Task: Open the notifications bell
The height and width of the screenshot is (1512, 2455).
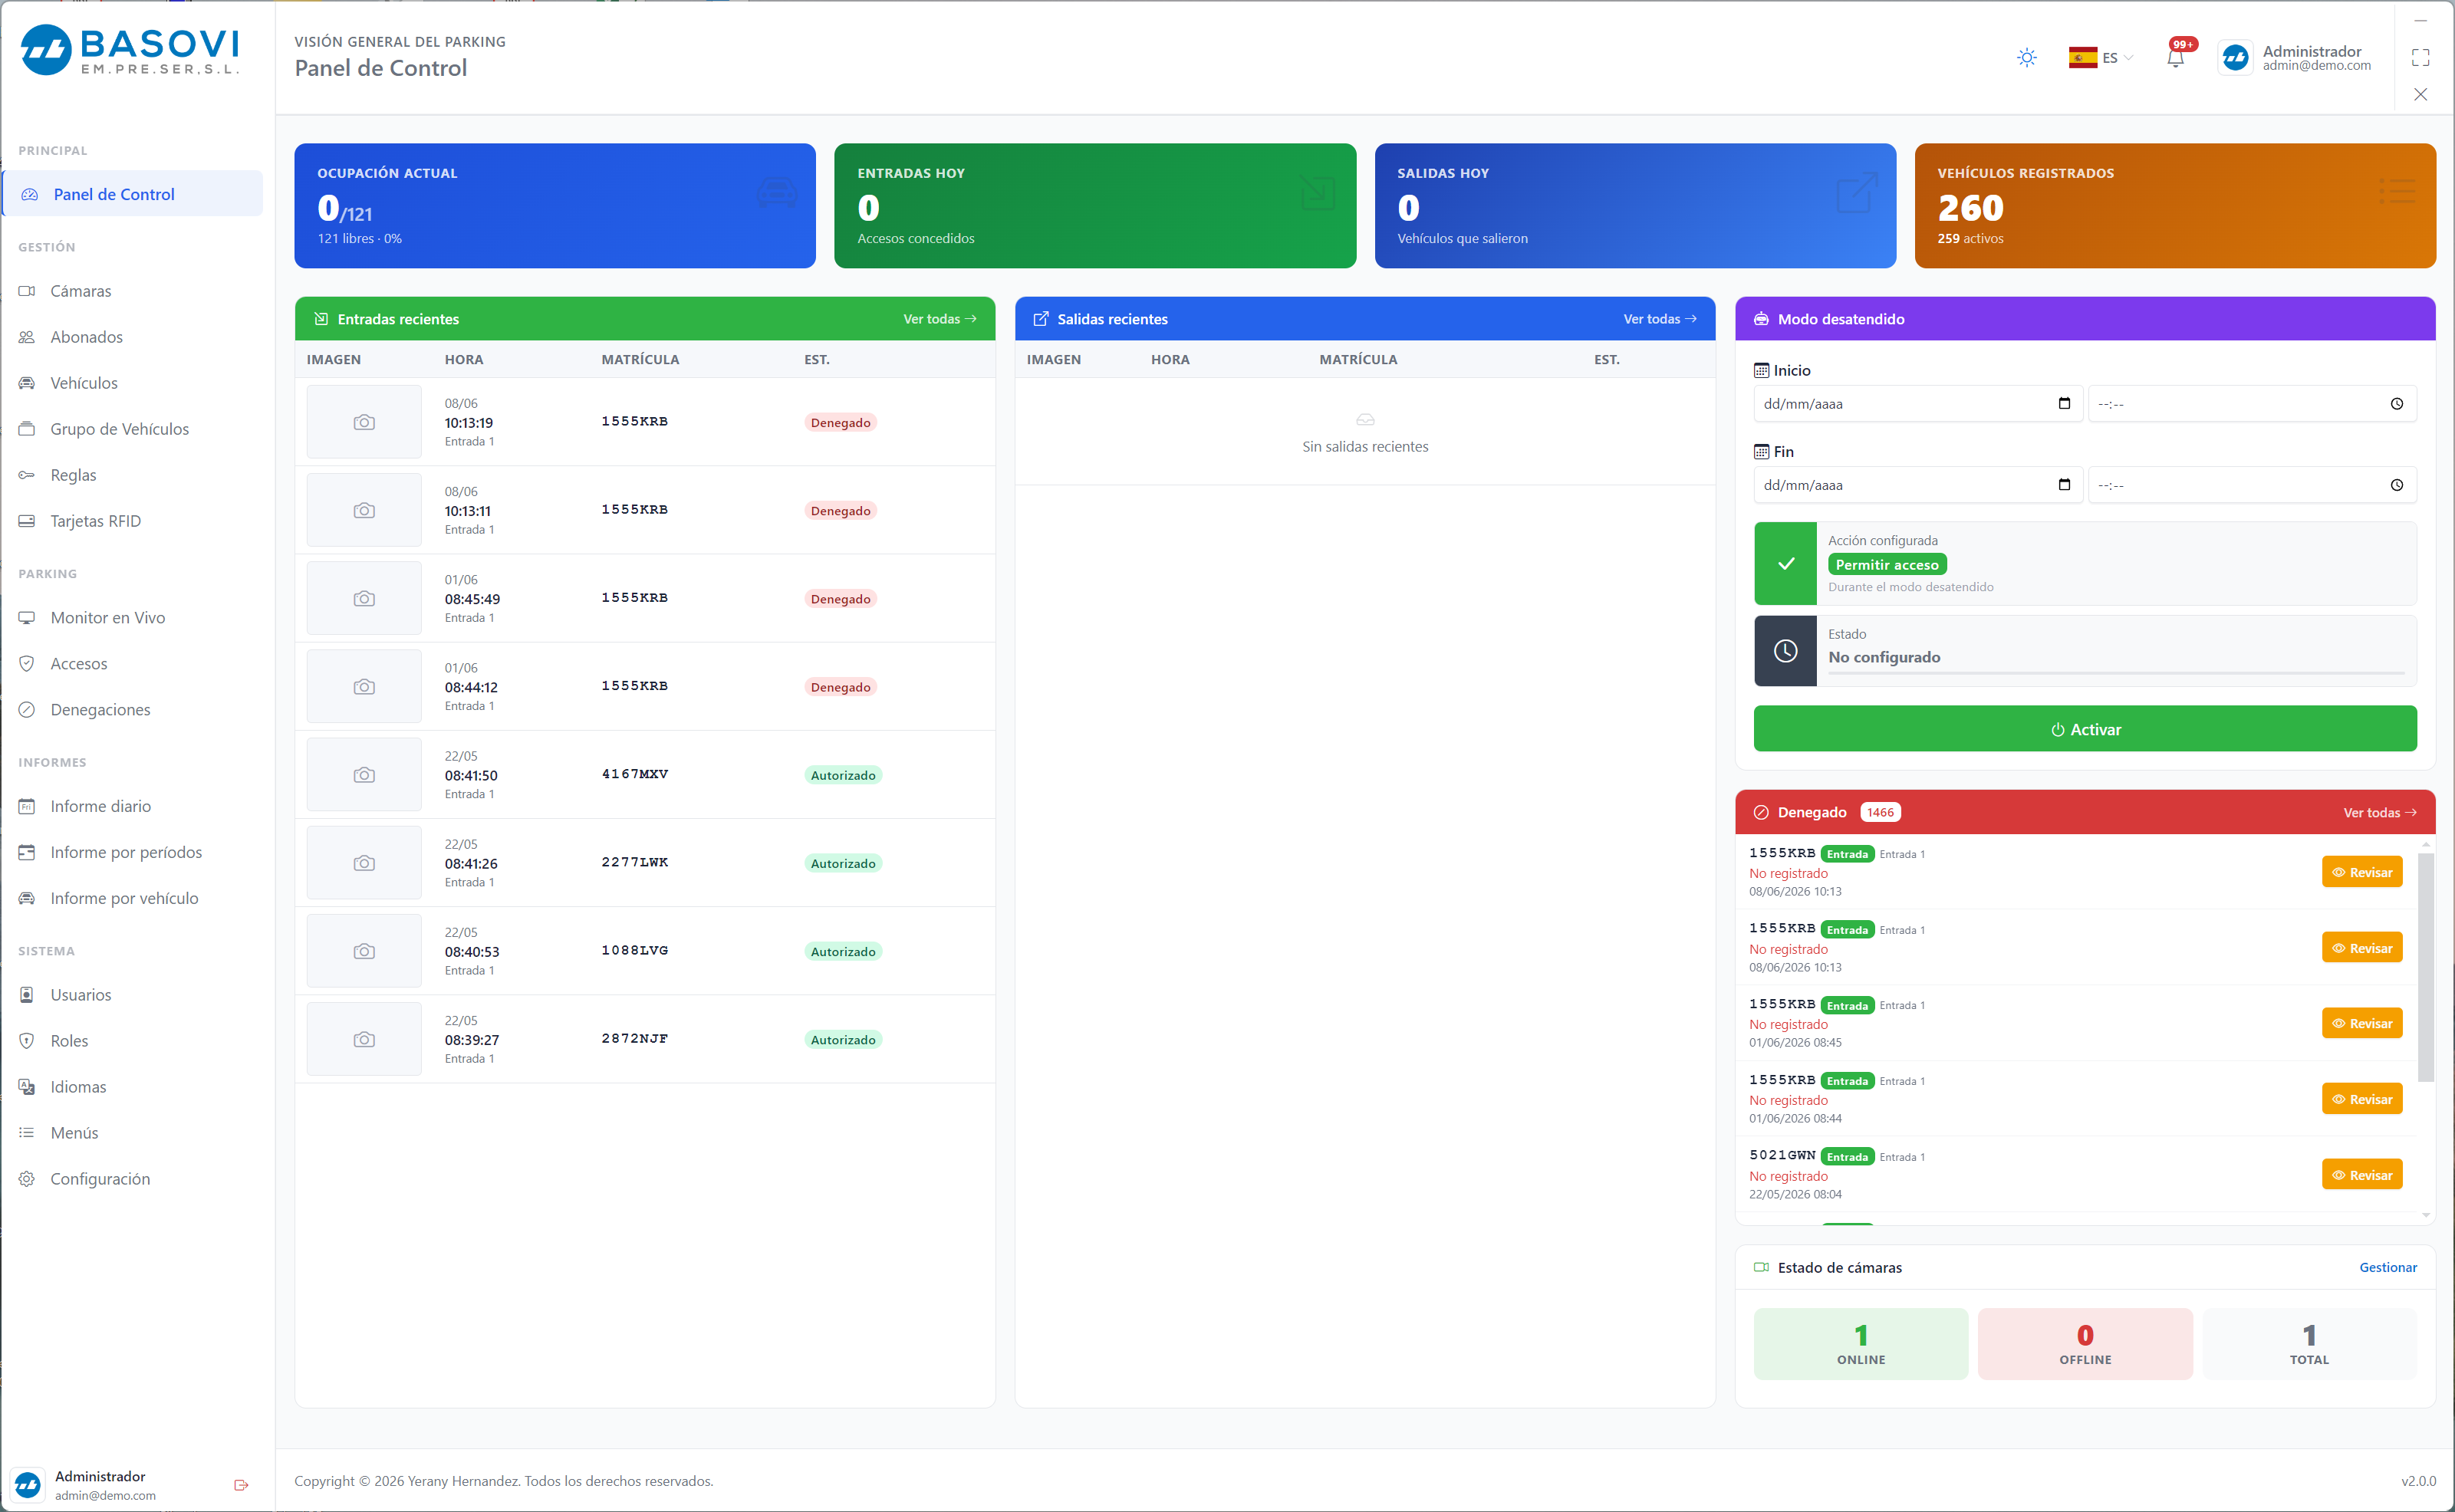Action: (2175, 58)
